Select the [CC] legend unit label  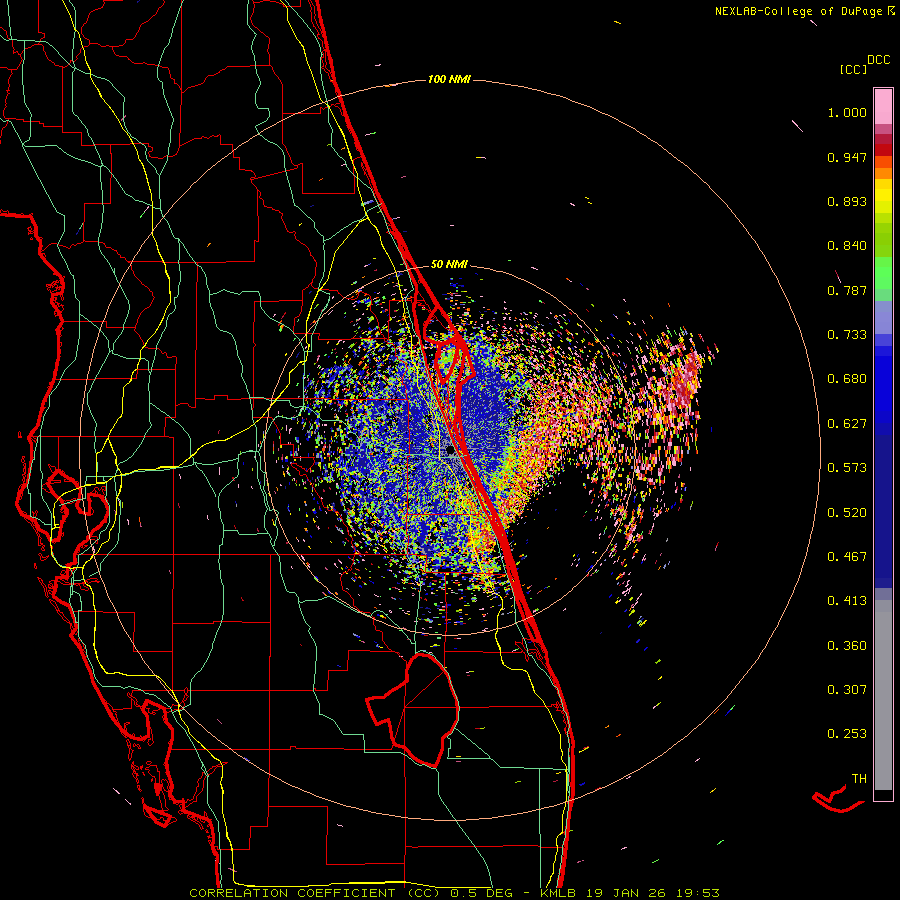point(853,69)
